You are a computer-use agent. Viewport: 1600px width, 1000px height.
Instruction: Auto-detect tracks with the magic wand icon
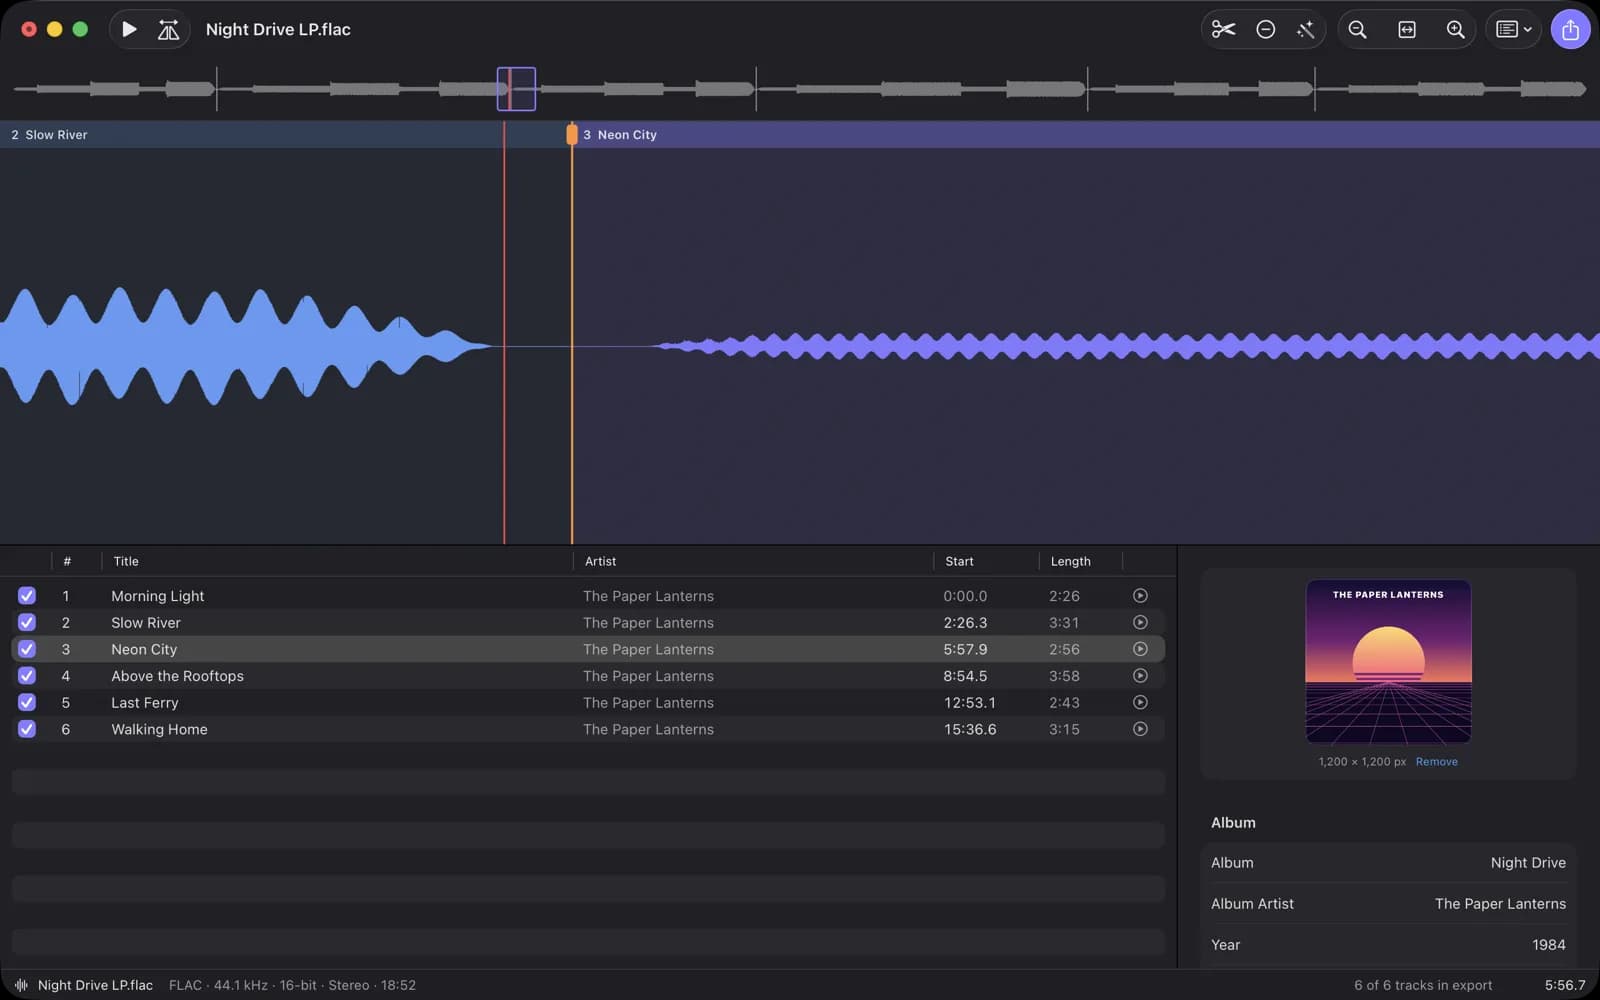[1305, 29]
